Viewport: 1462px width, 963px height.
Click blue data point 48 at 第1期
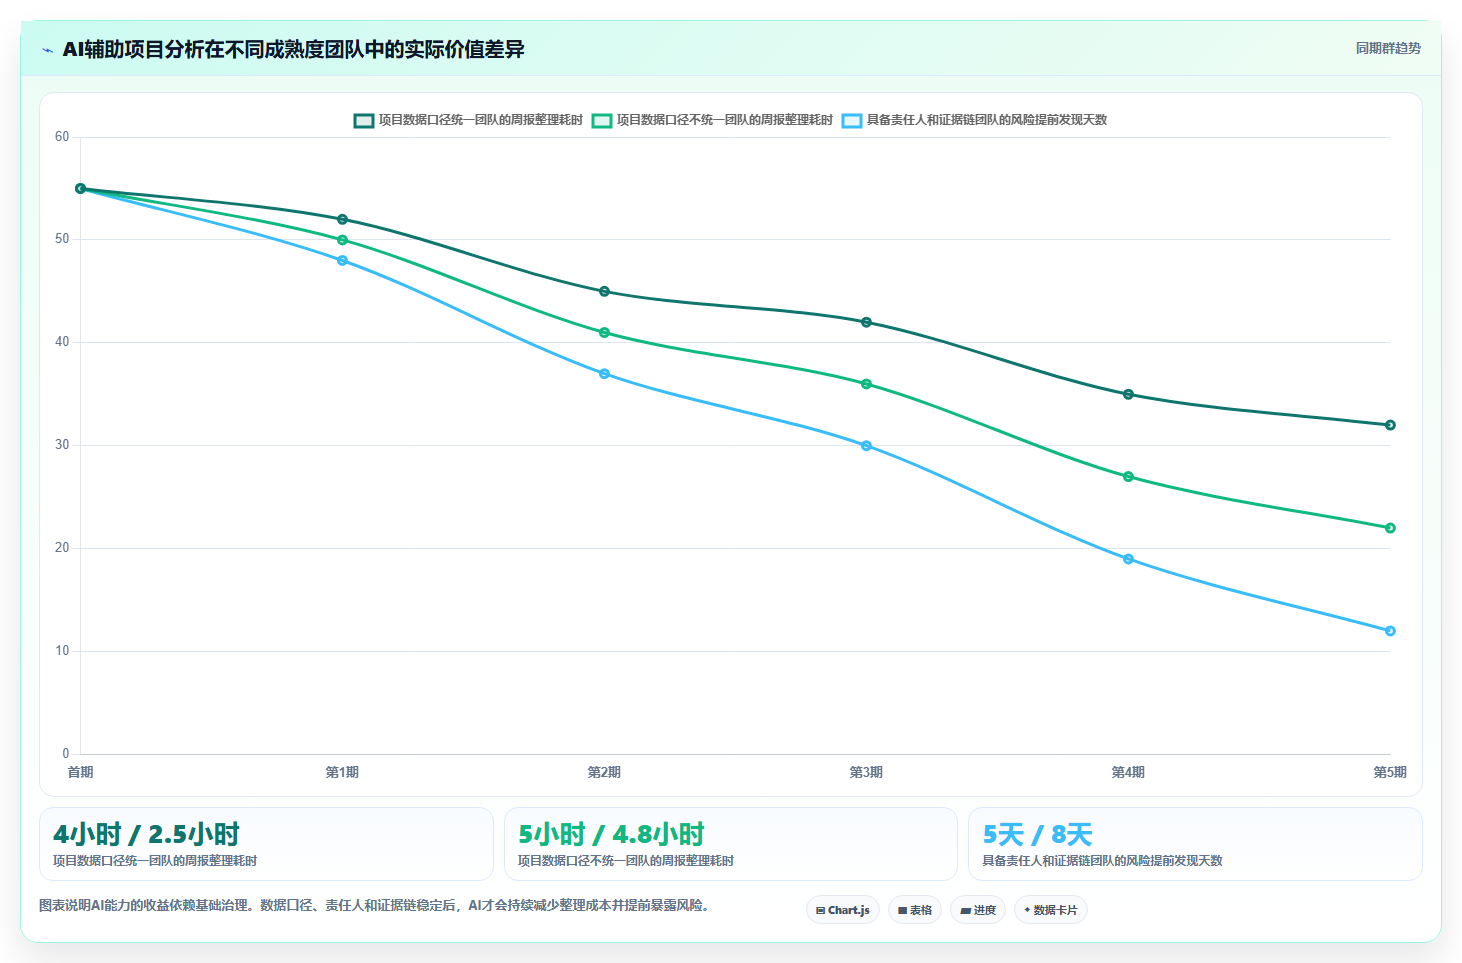pos(343,260)
